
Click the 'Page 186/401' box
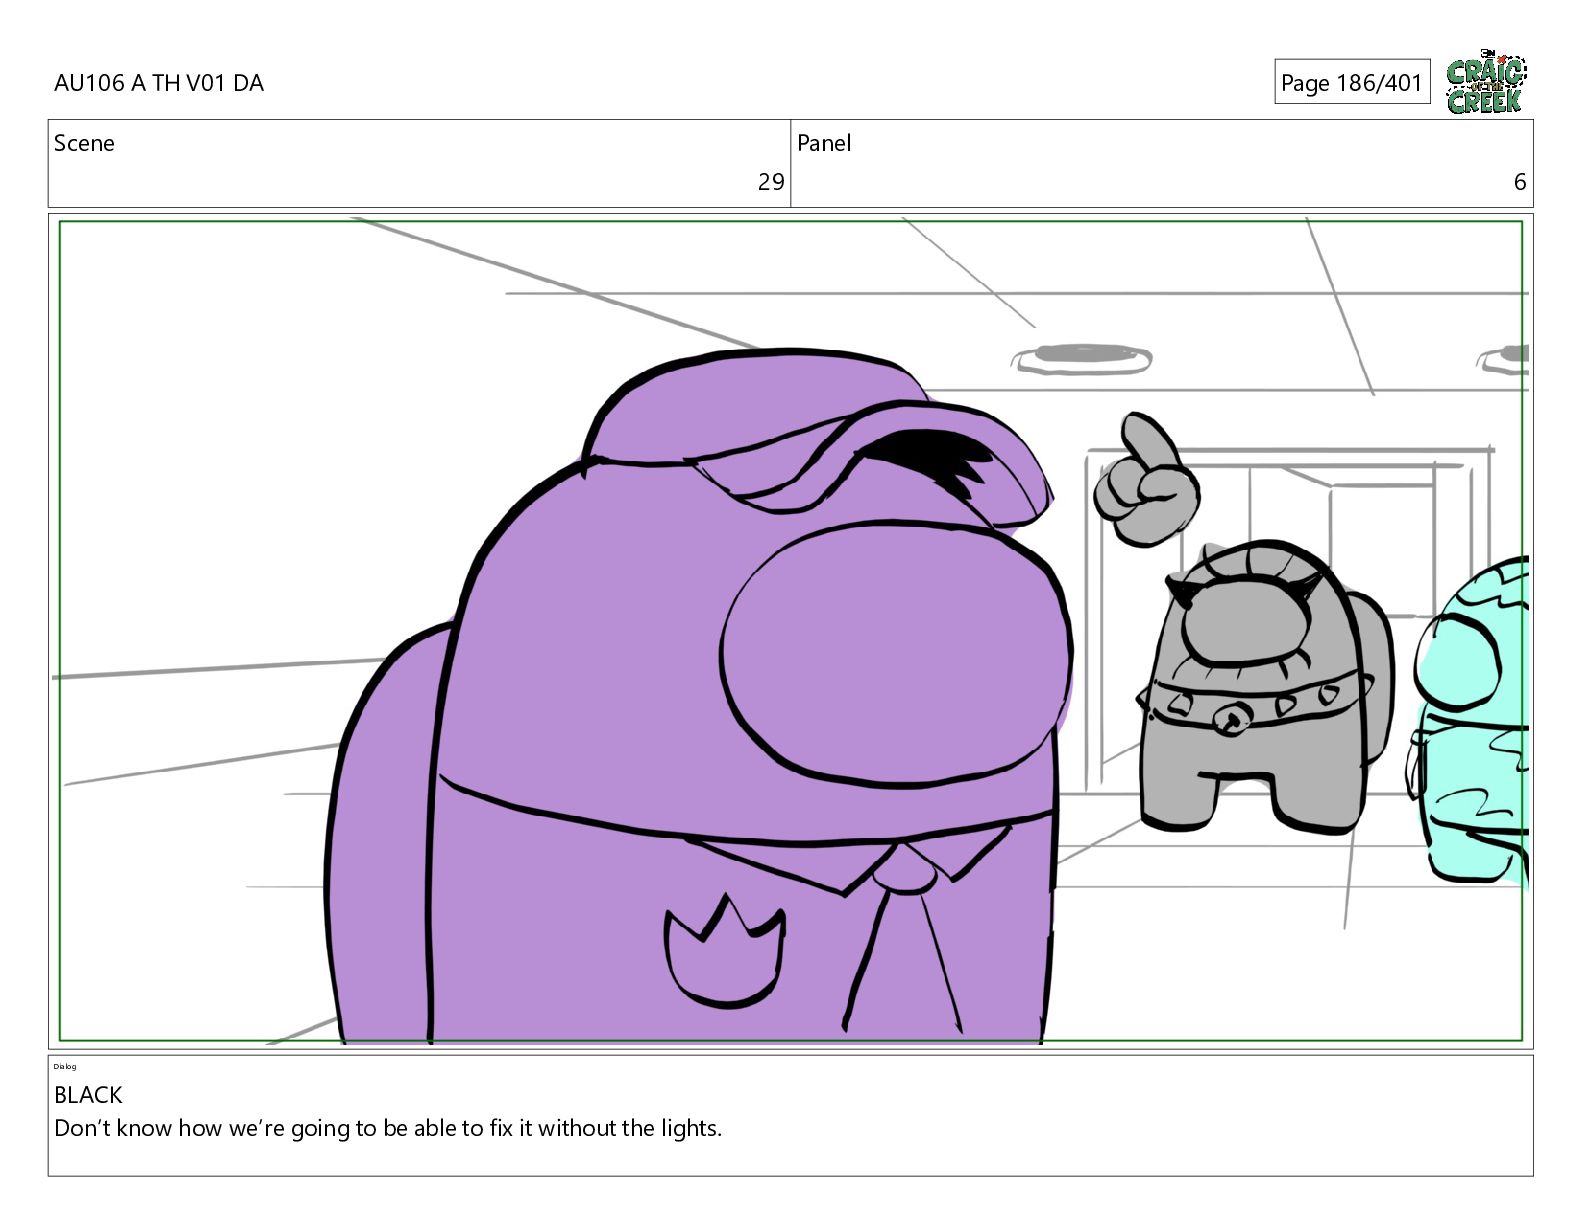click(1352, 82)
